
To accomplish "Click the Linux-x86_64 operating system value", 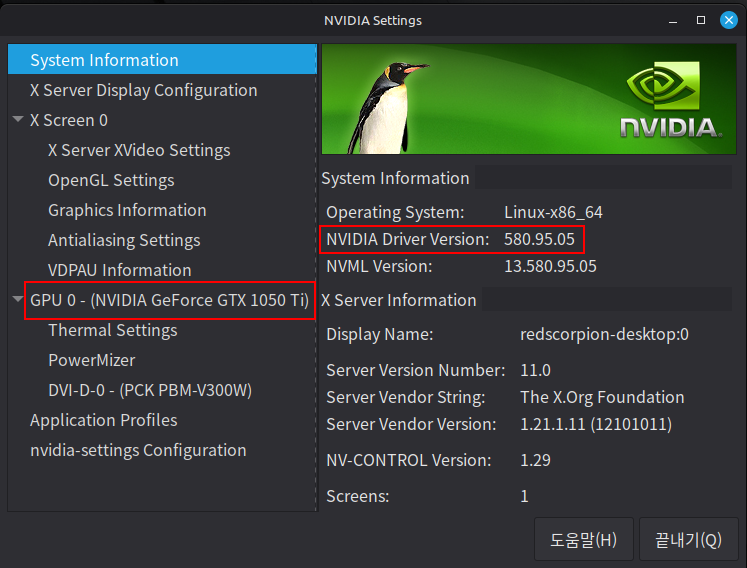I will coord(553,212).
